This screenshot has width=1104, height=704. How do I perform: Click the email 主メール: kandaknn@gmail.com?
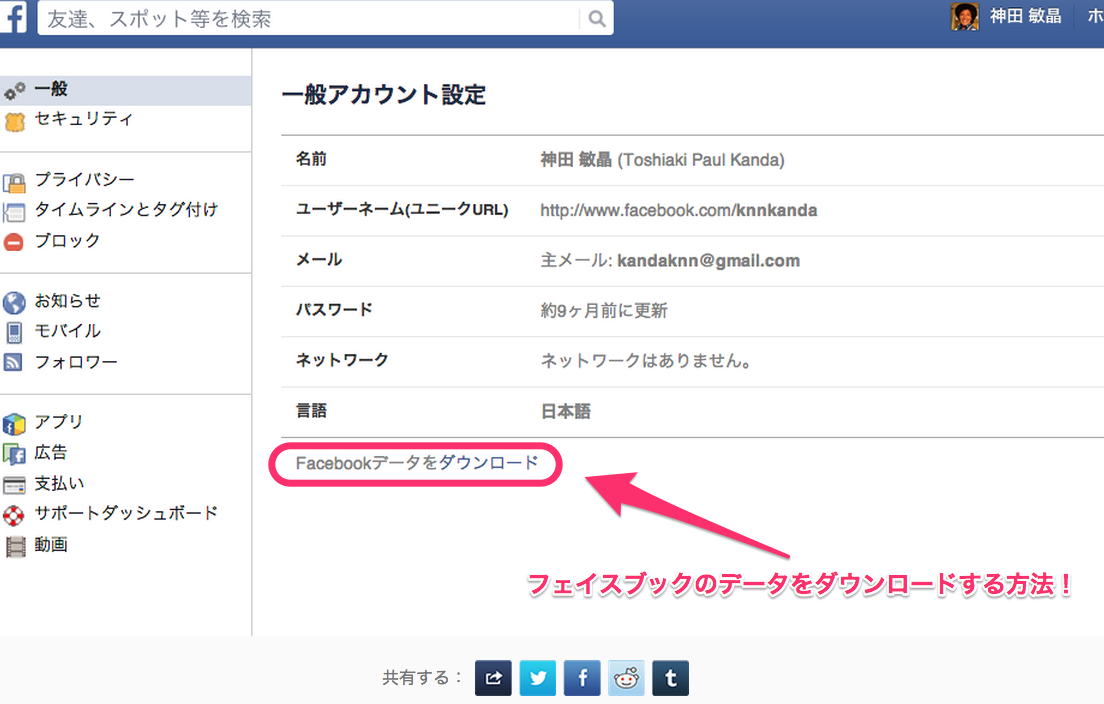pos(670,260)
